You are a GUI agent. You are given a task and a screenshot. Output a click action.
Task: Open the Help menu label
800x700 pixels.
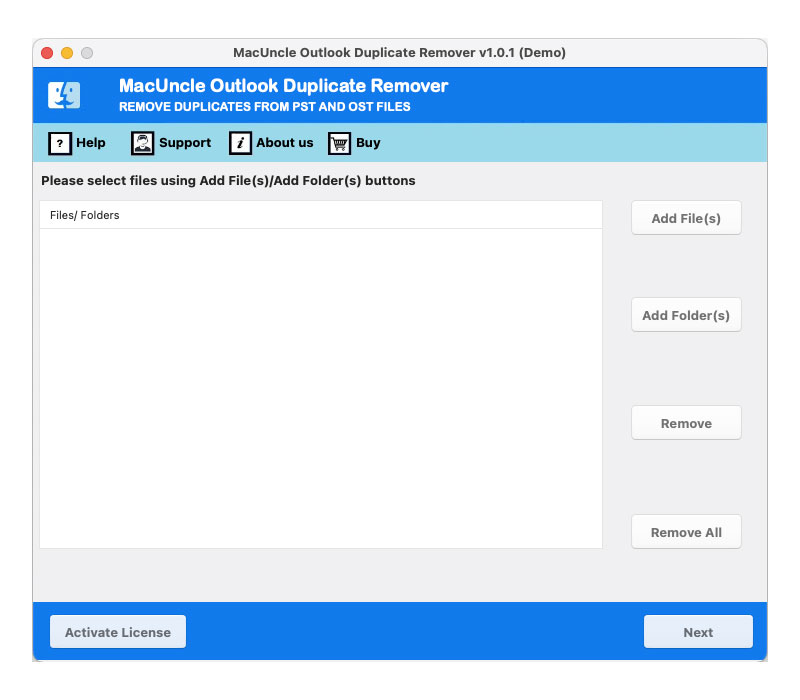91,143
